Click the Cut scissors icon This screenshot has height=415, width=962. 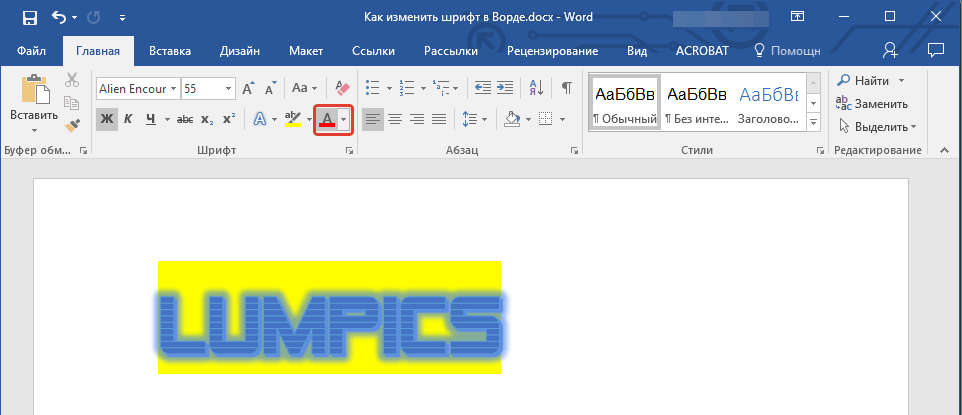[72, 81]
